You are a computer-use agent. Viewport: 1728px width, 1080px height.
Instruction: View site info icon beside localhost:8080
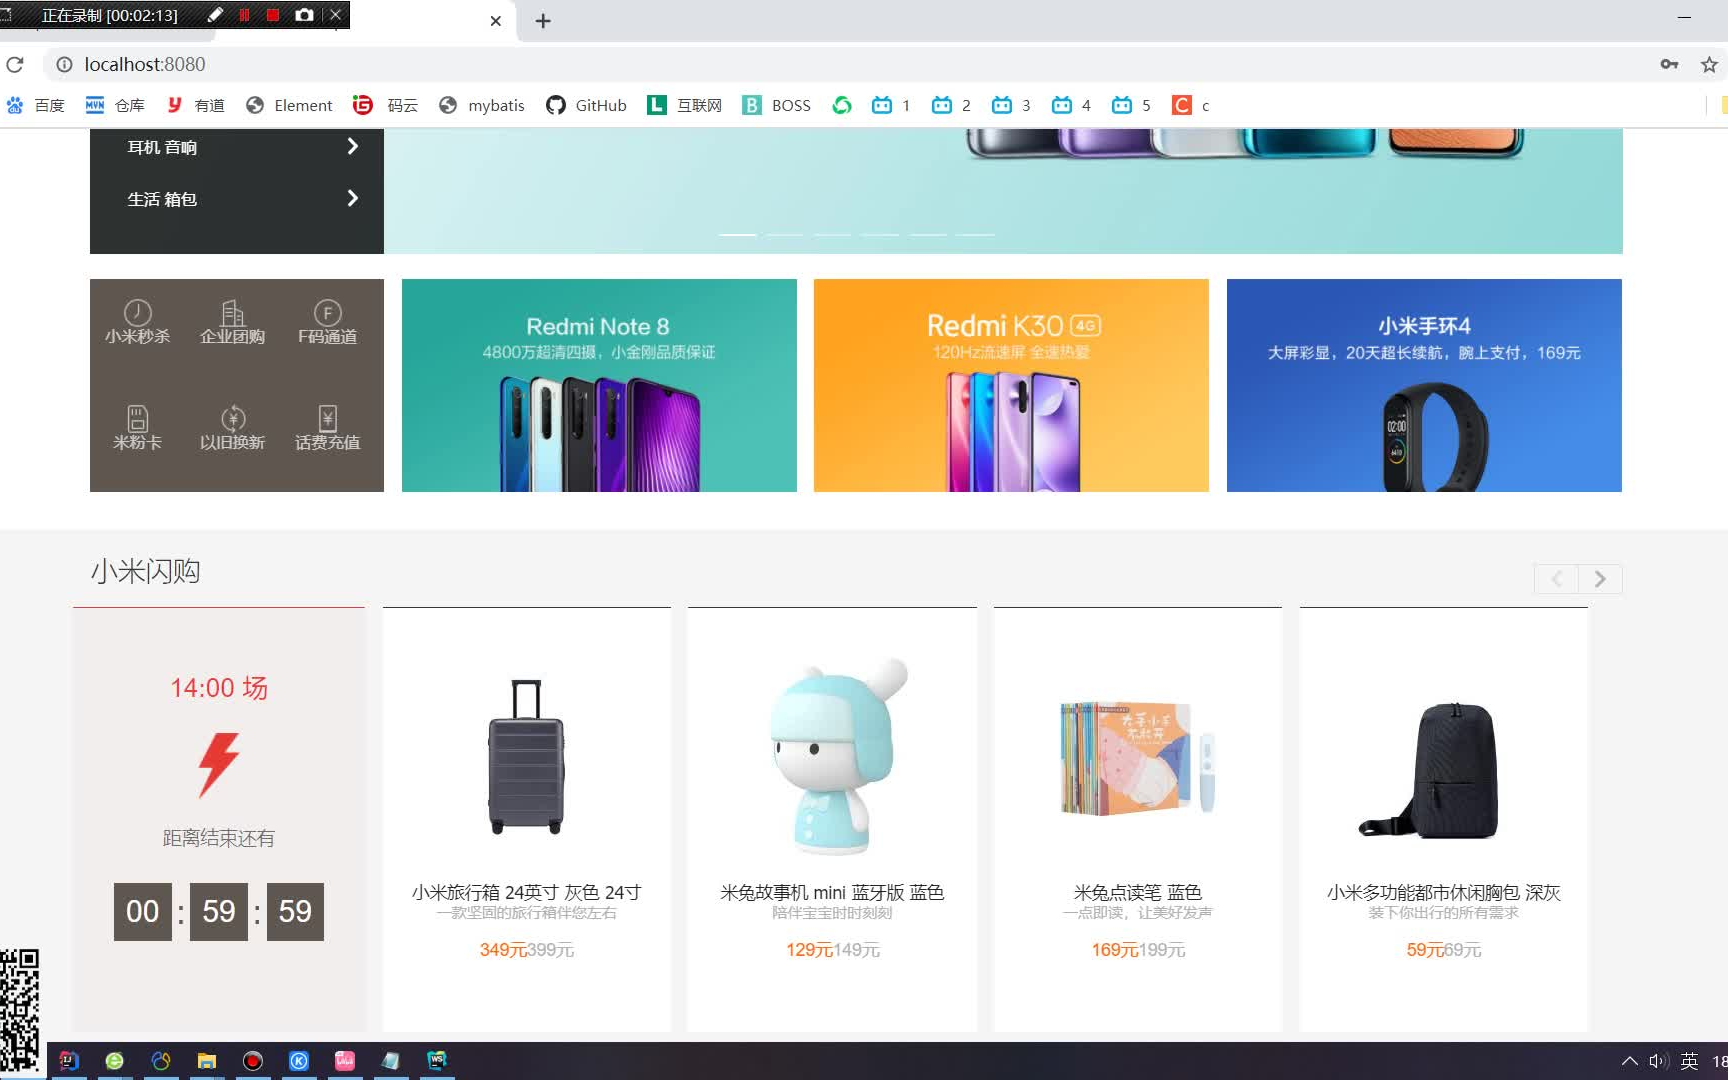tap(64, 65)
